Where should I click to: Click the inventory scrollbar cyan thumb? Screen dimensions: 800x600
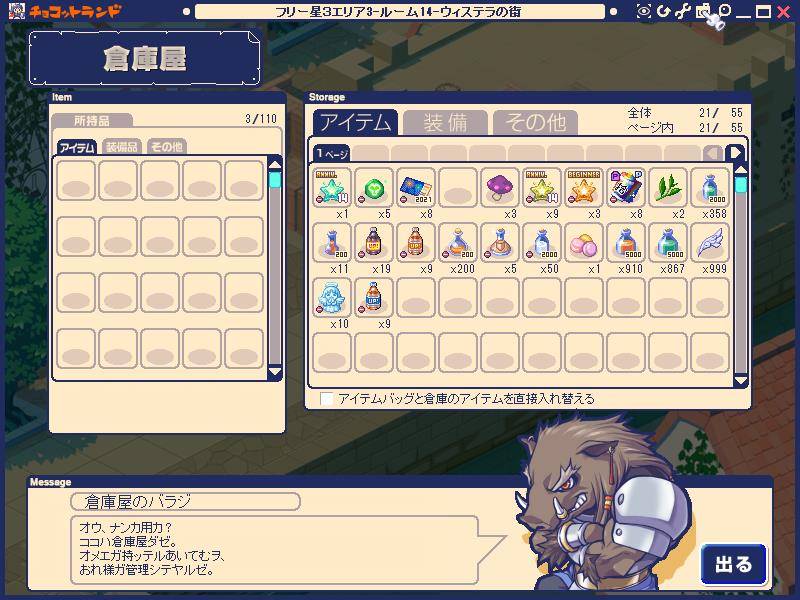[275, 180]
